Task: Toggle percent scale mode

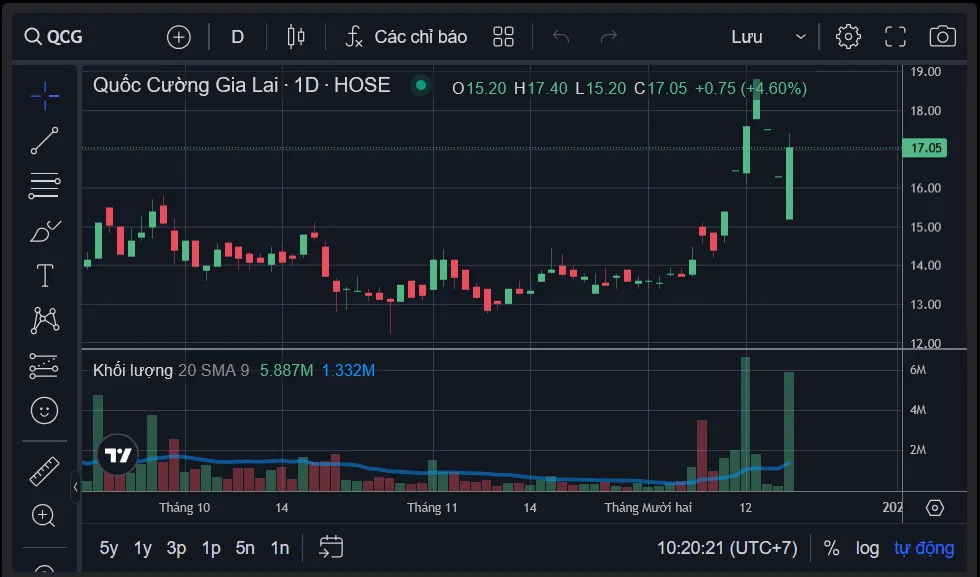Action: tap(831, 548)
